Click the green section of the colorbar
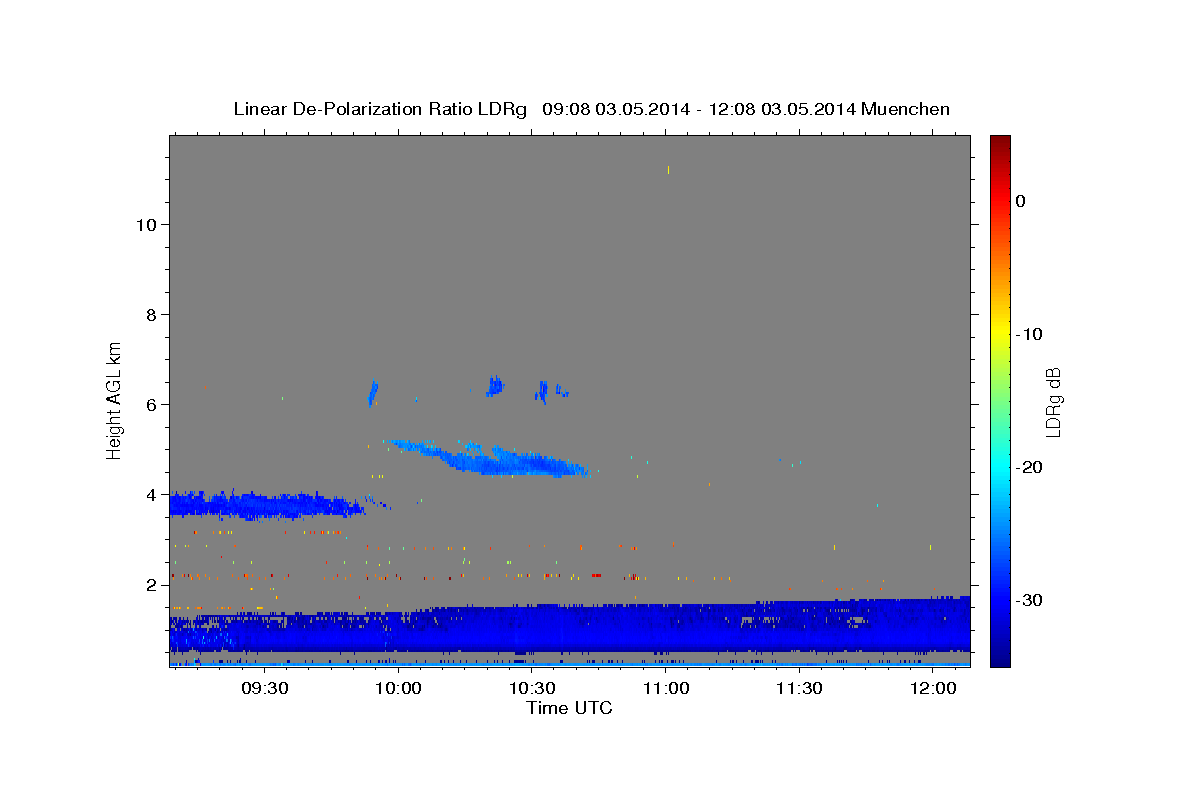The height and width of the screenshot is (800, 1200). 1000,400
